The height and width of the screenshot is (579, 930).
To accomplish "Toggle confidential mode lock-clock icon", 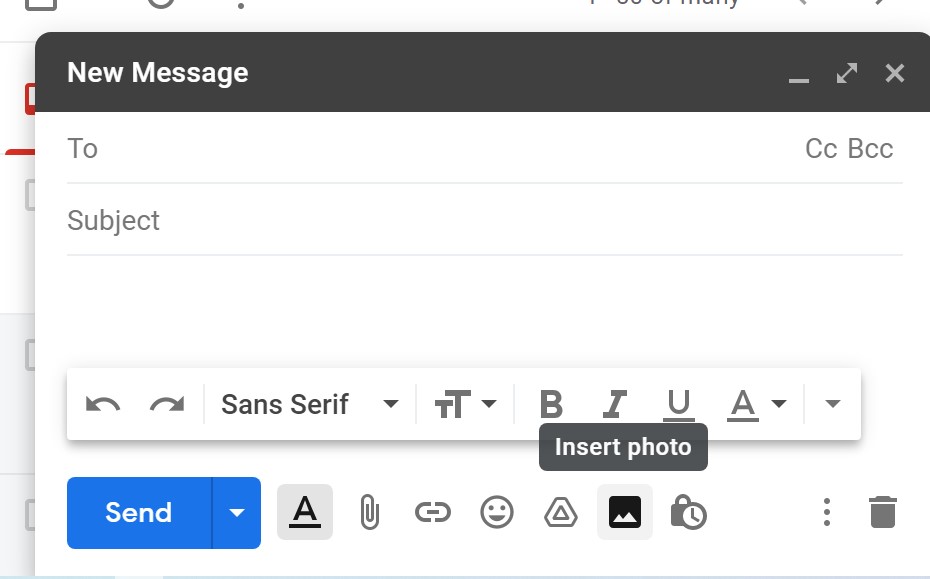I will [688, 513].
